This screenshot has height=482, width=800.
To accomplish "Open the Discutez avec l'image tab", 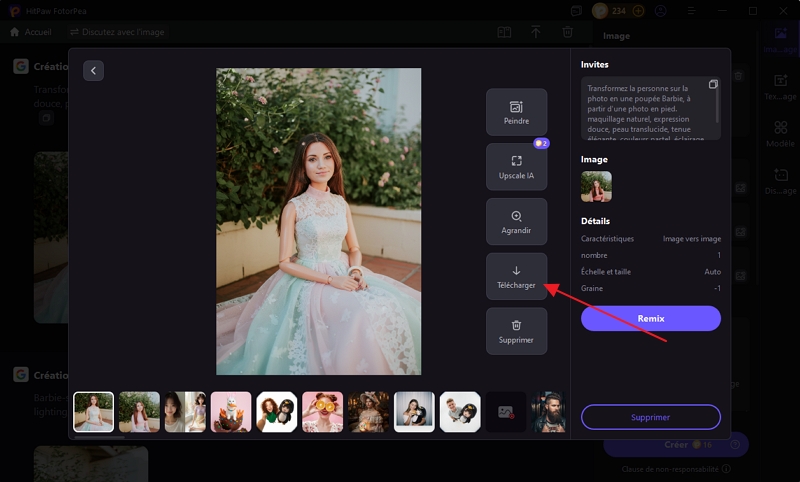I will 117,32.
